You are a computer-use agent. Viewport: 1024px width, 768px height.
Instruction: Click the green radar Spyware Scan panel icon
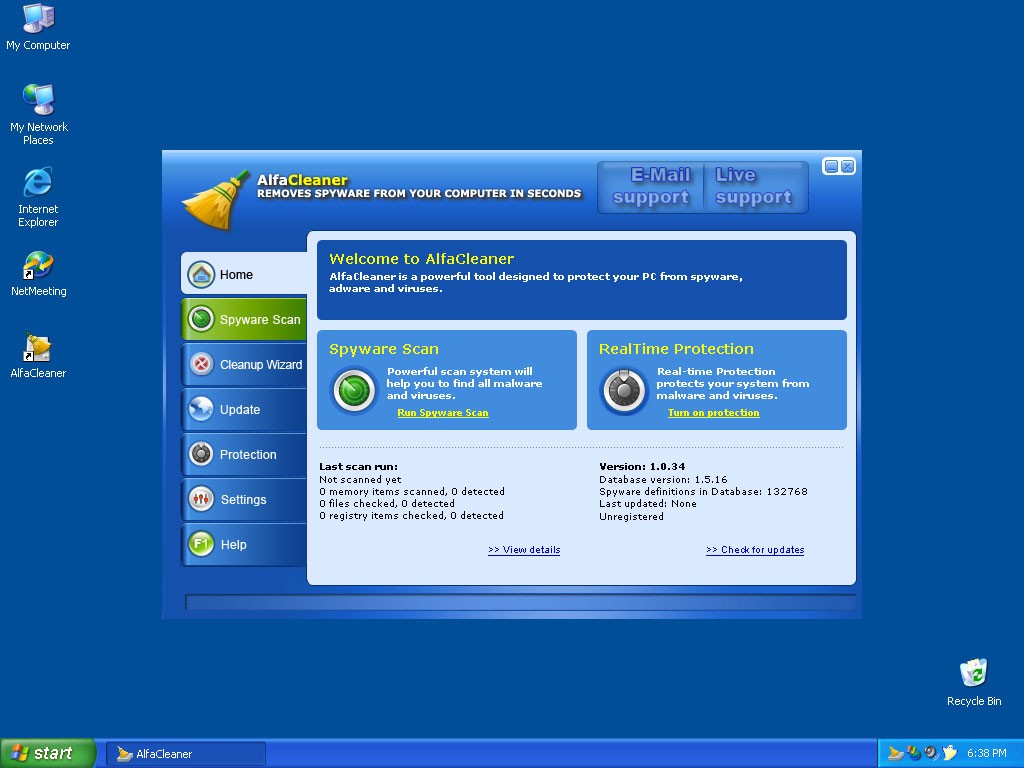353,390
